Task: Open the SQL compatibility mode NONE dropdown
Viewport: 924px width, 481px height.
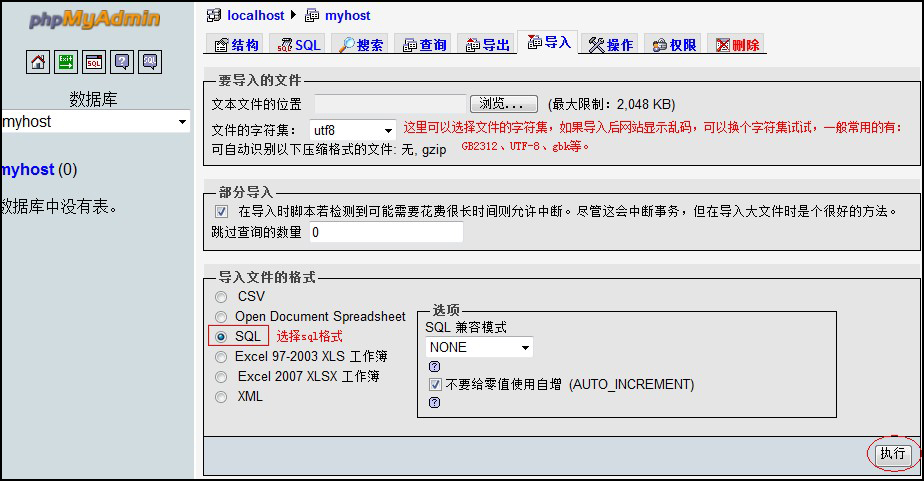Action: pos(479,347)
